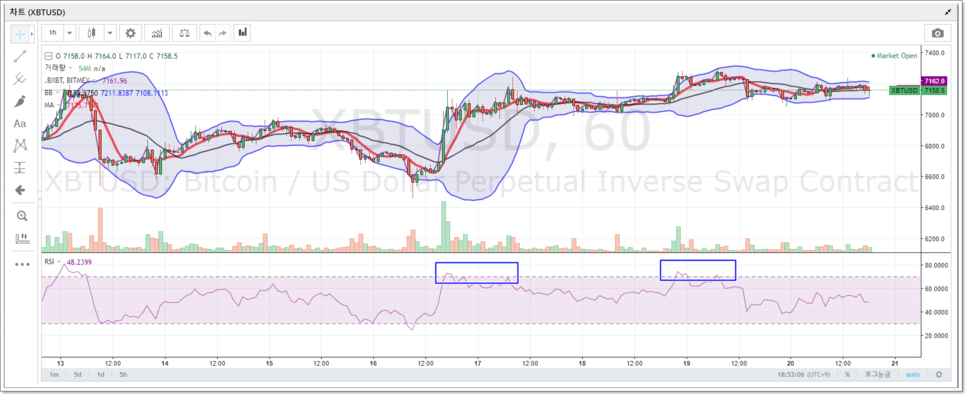
Task: Click the date label 21 on time axis
Action: tap(895, 363)
